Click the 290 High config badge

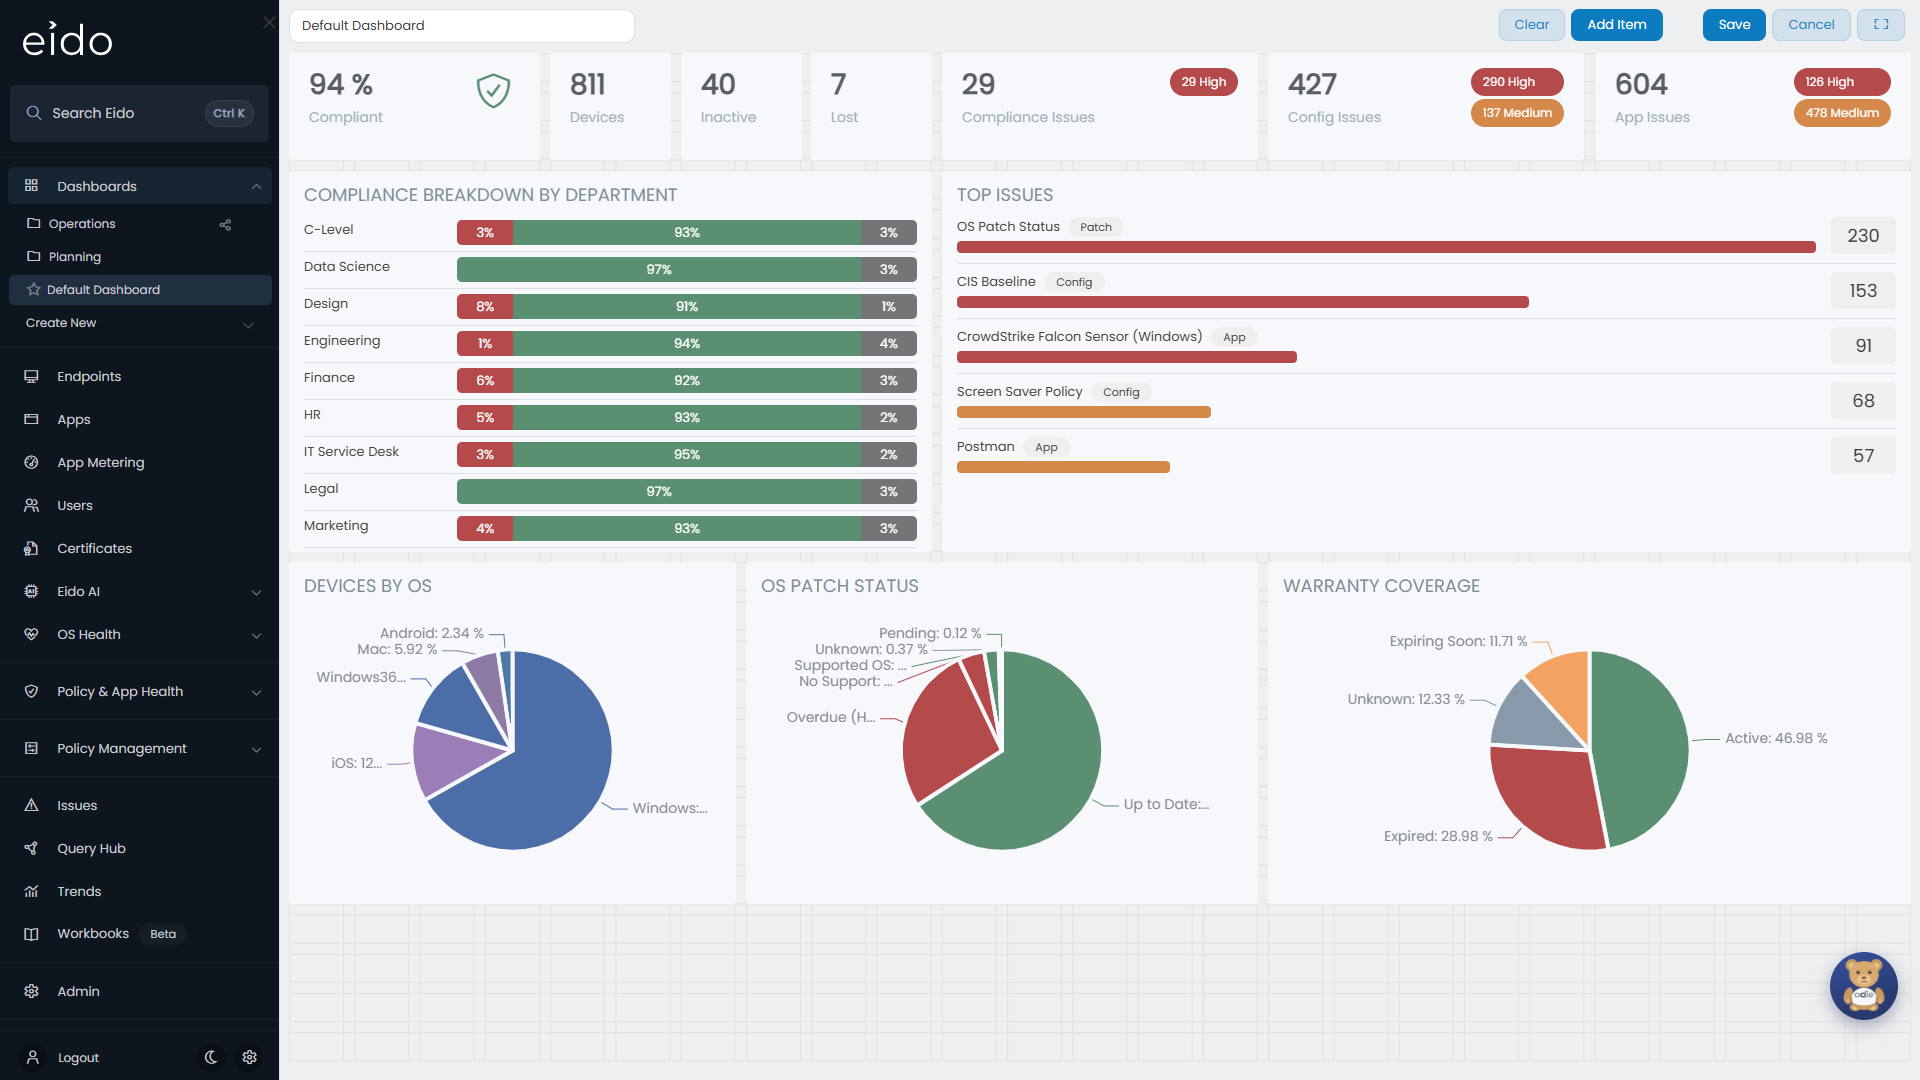tap(1516, 82)
